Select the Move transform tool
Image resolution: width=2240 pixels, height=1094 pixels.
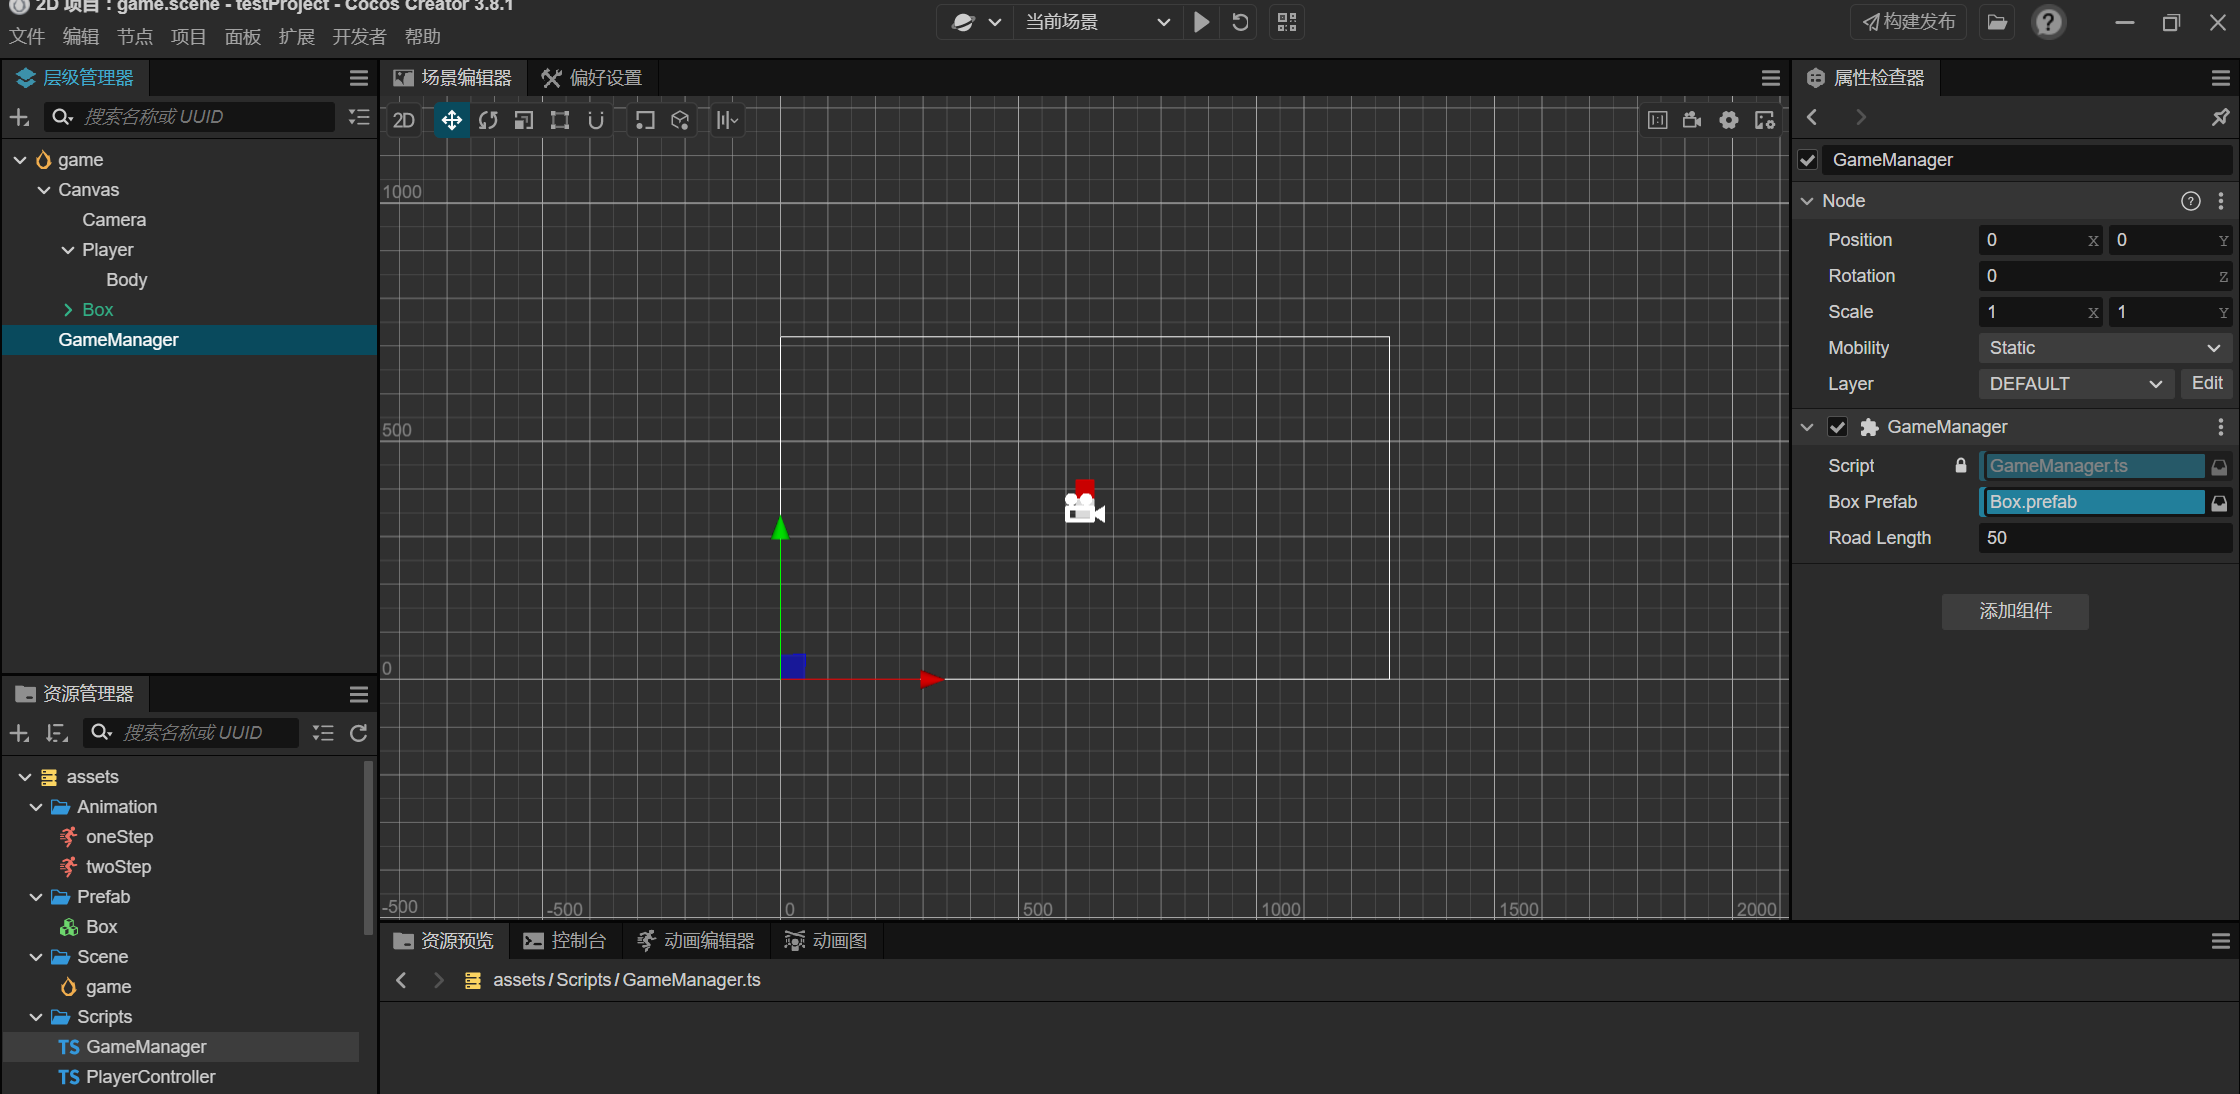(451, 121)
